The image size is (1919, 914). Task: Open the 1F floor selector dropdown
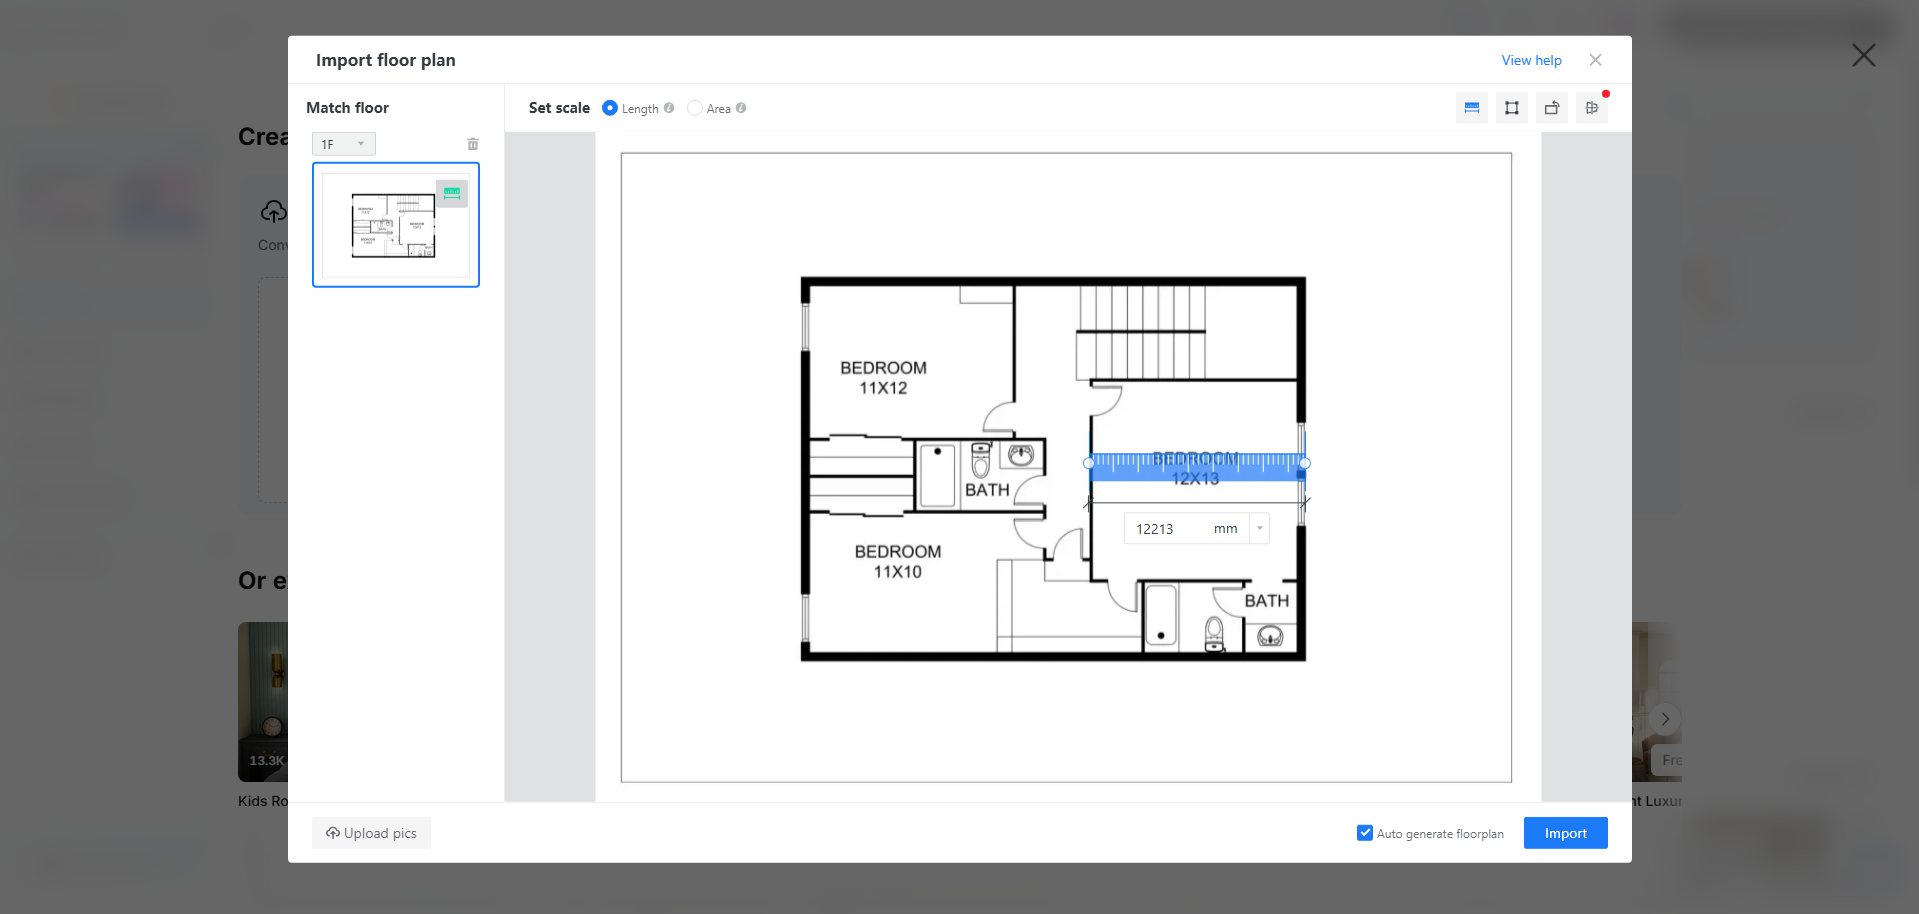pos(343,143)
